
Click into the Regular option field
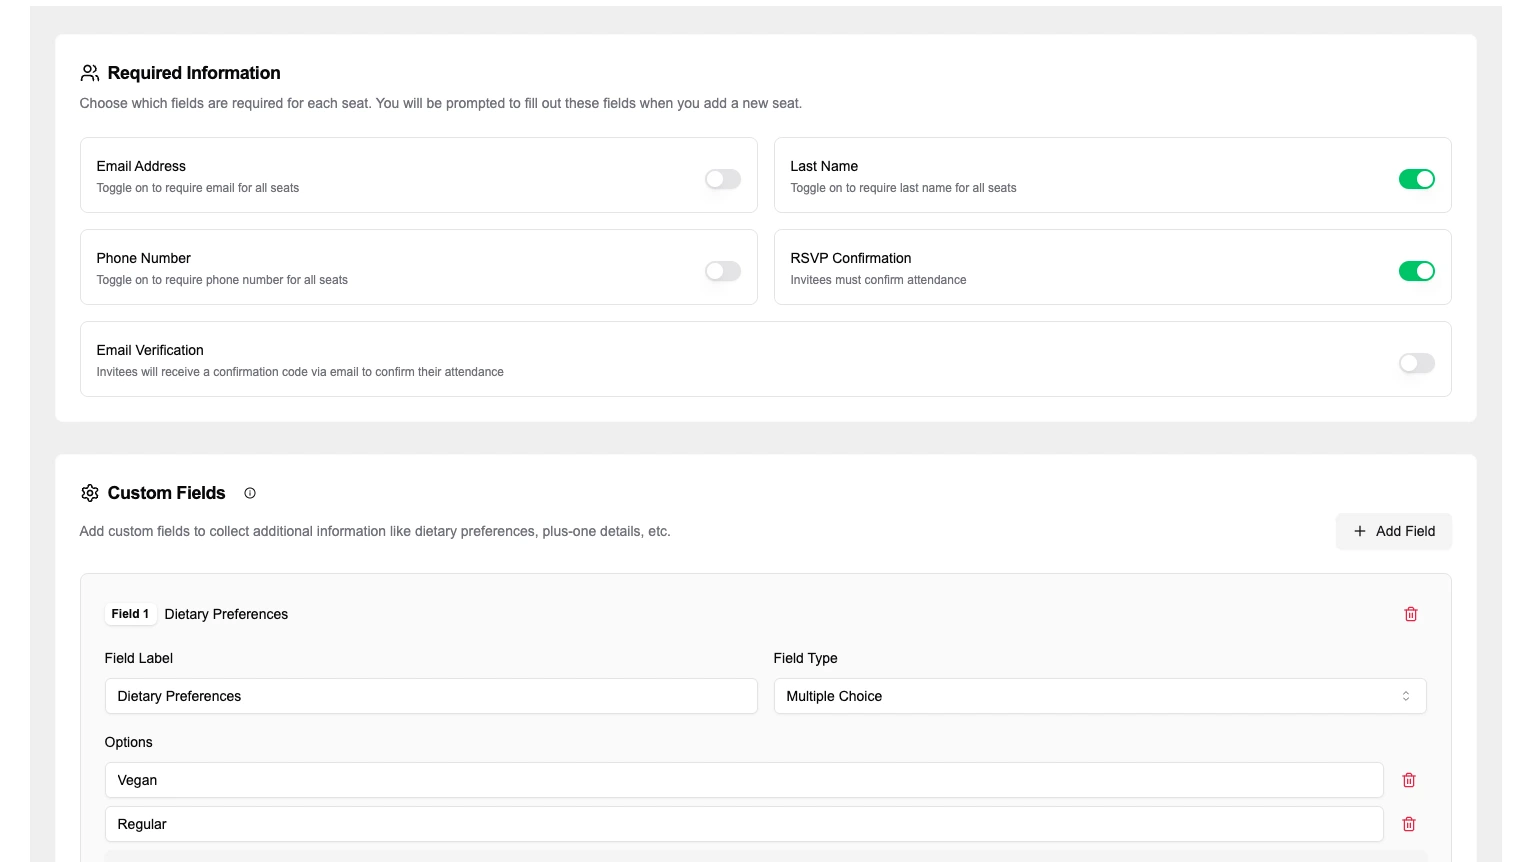(743, 824)
